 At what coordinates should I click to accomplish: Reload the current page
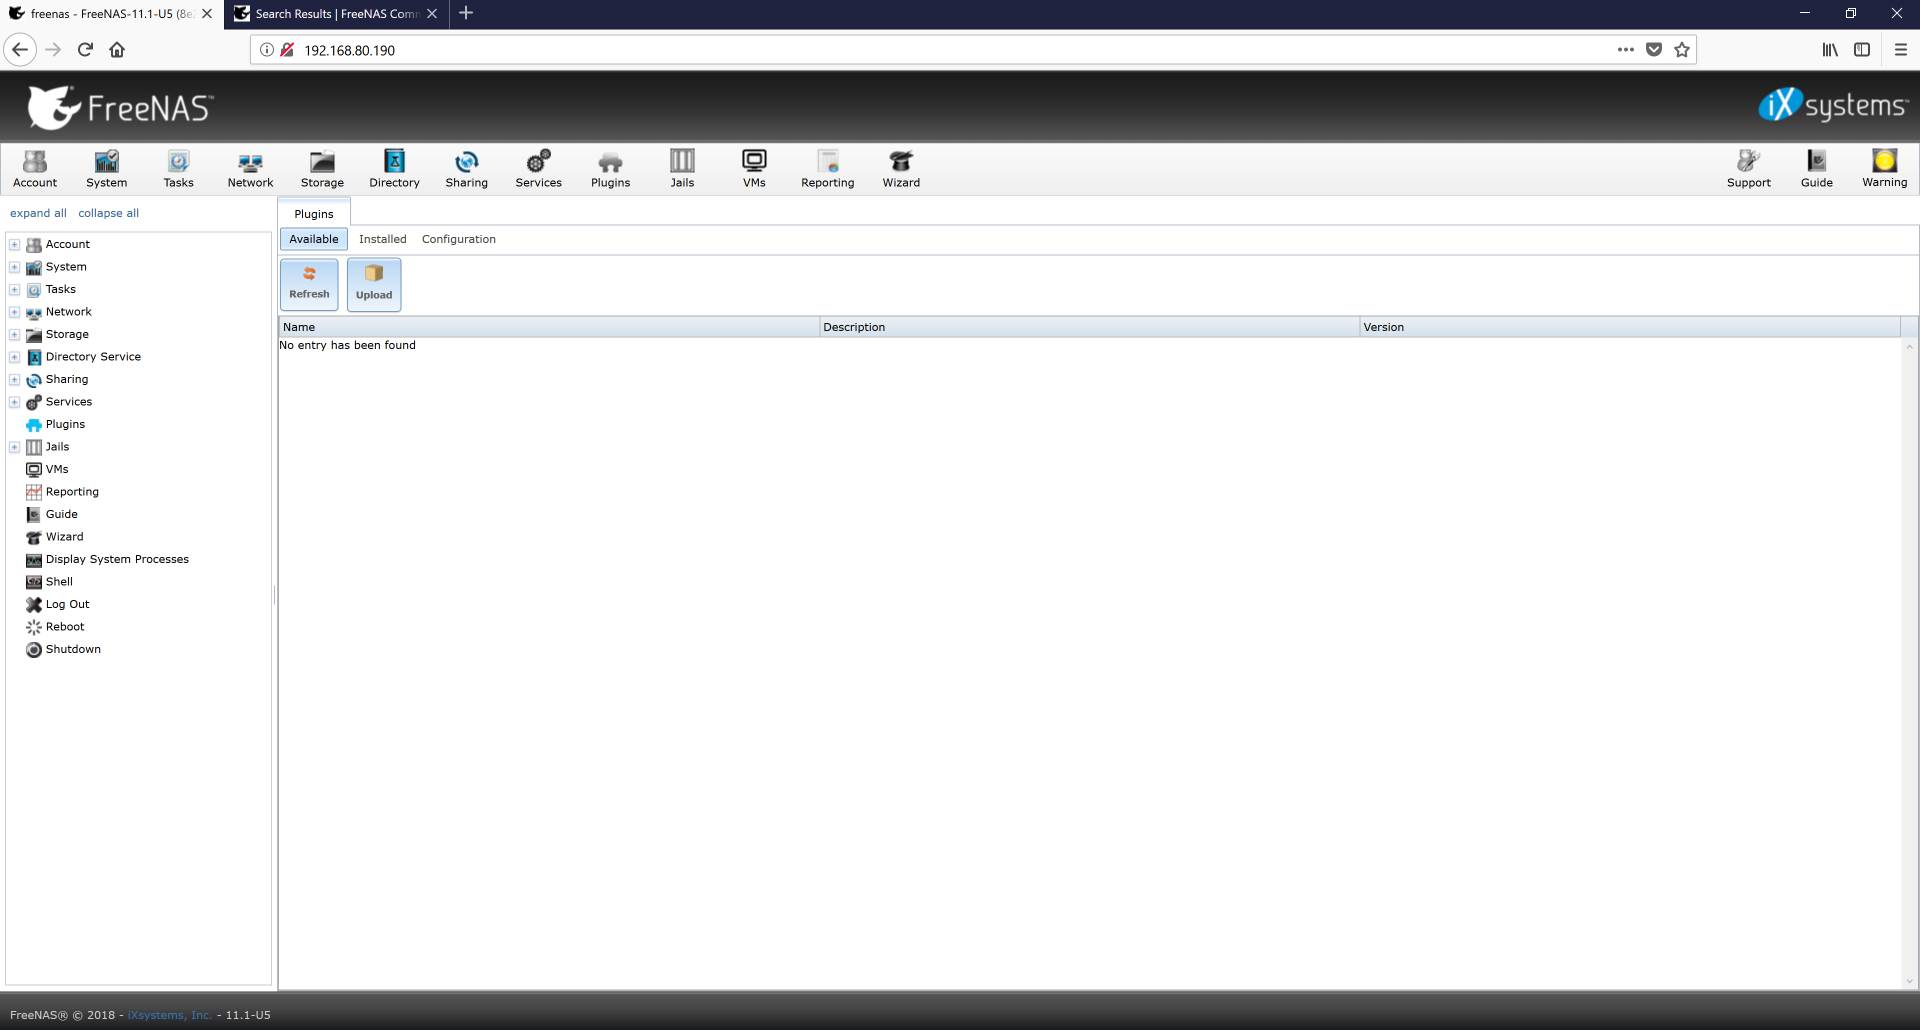(85, 50)
